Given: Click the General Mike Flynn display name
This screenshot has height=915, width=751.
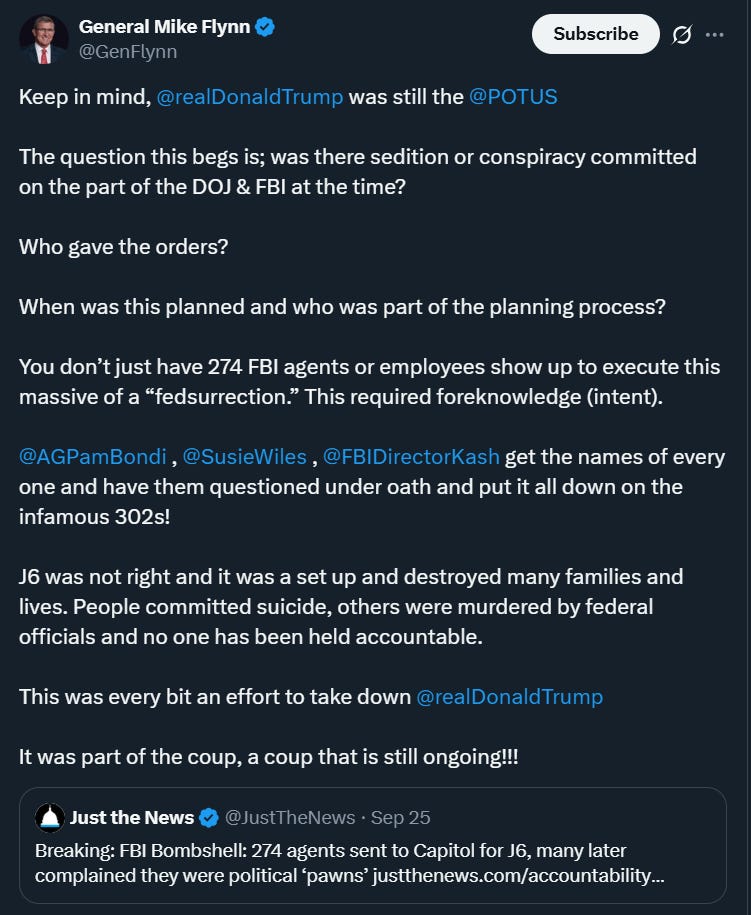Looking at the screenshot, I should coord(164,27).
